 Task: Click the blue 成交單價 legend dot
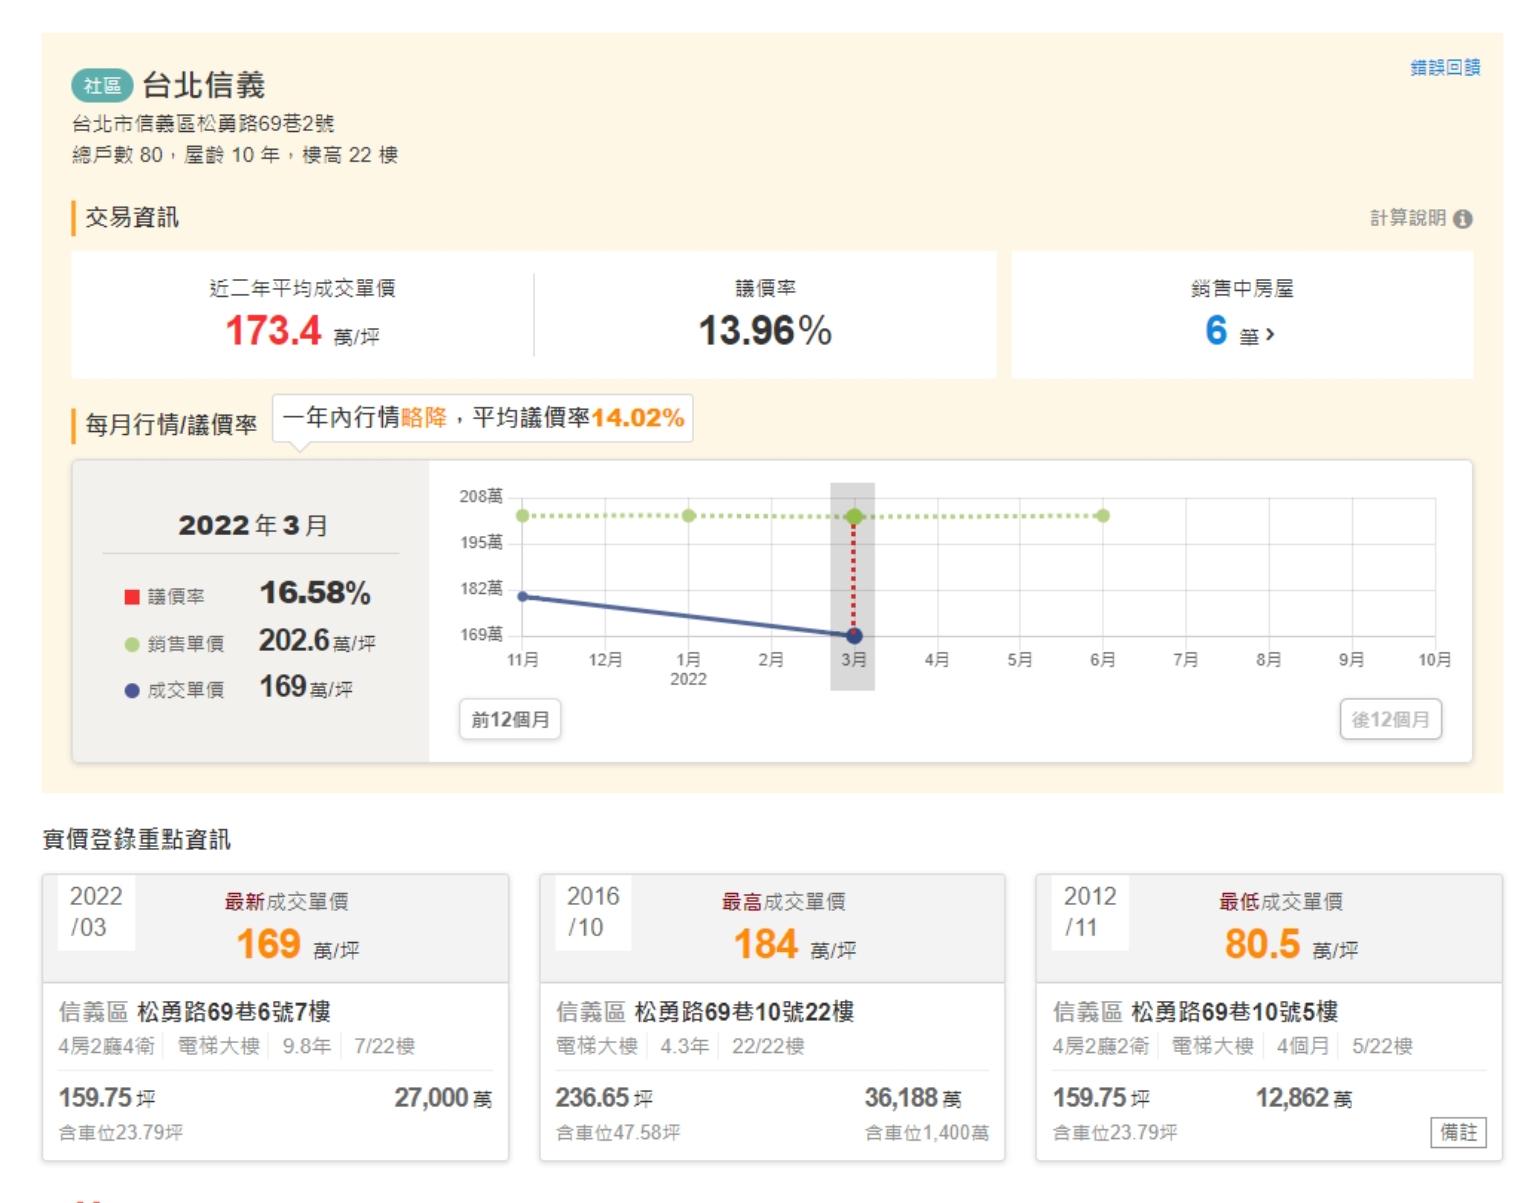point(131,690)
